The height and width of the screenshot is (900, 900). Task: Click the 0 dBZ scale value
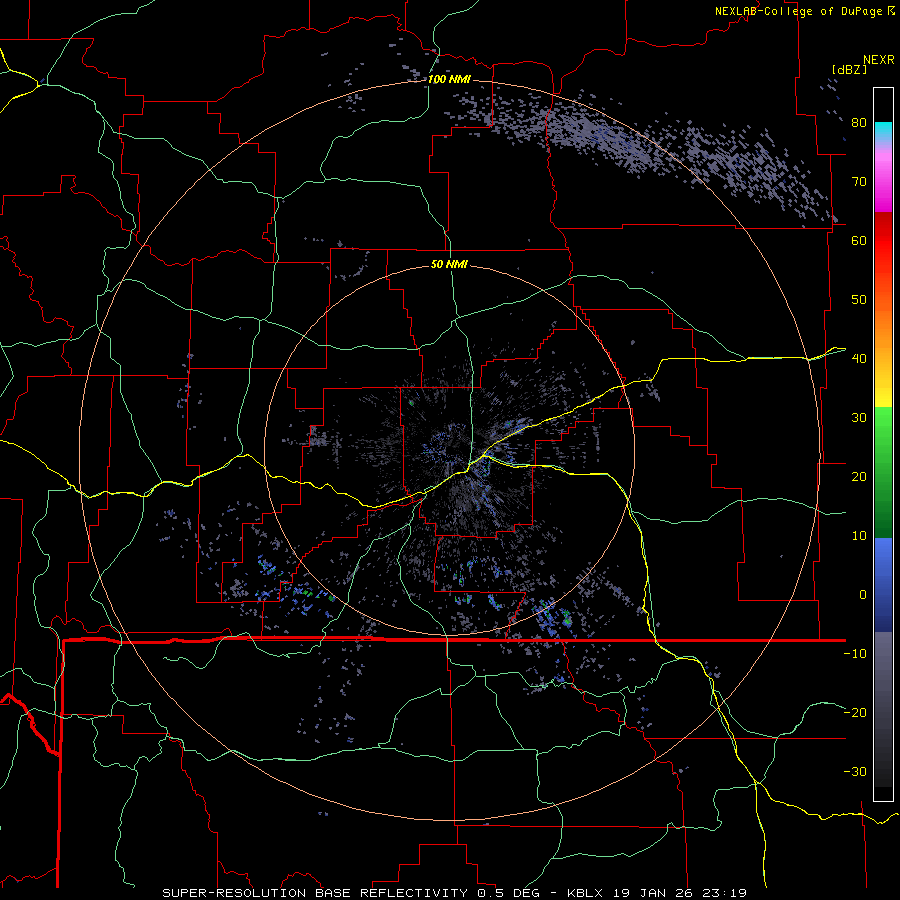pyautogui.click(x=863, y=595)
